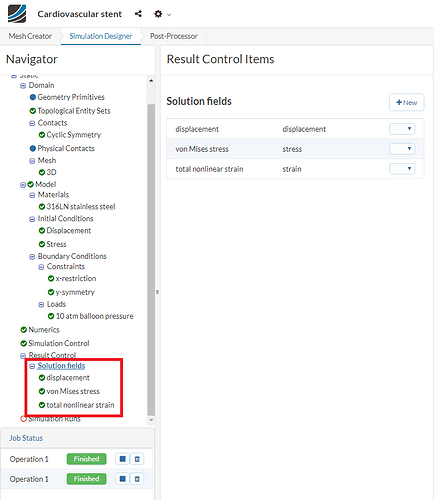Viewport: 434px width, 500px height.
Task: Click check icon beside 10 atm balloon pressure
Action: 51,316
